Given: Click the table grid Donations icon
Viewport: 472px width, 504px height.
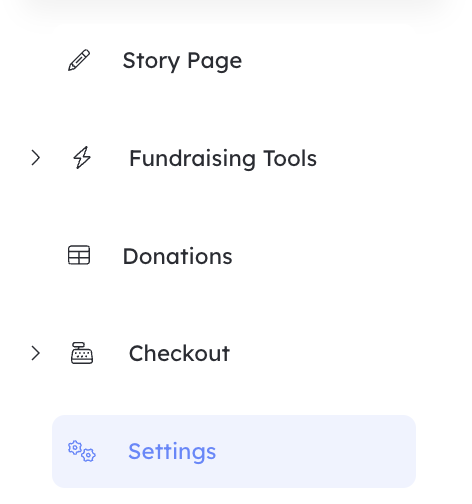Looking at the screenshot, I should tap(79, 255).
